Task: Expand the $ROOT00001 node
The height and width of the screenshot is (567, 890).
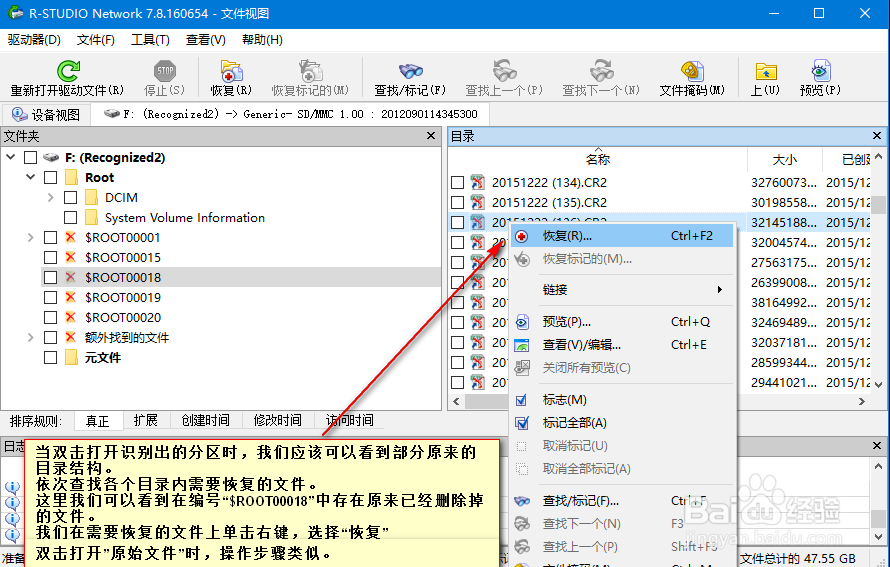Action: 31,237
